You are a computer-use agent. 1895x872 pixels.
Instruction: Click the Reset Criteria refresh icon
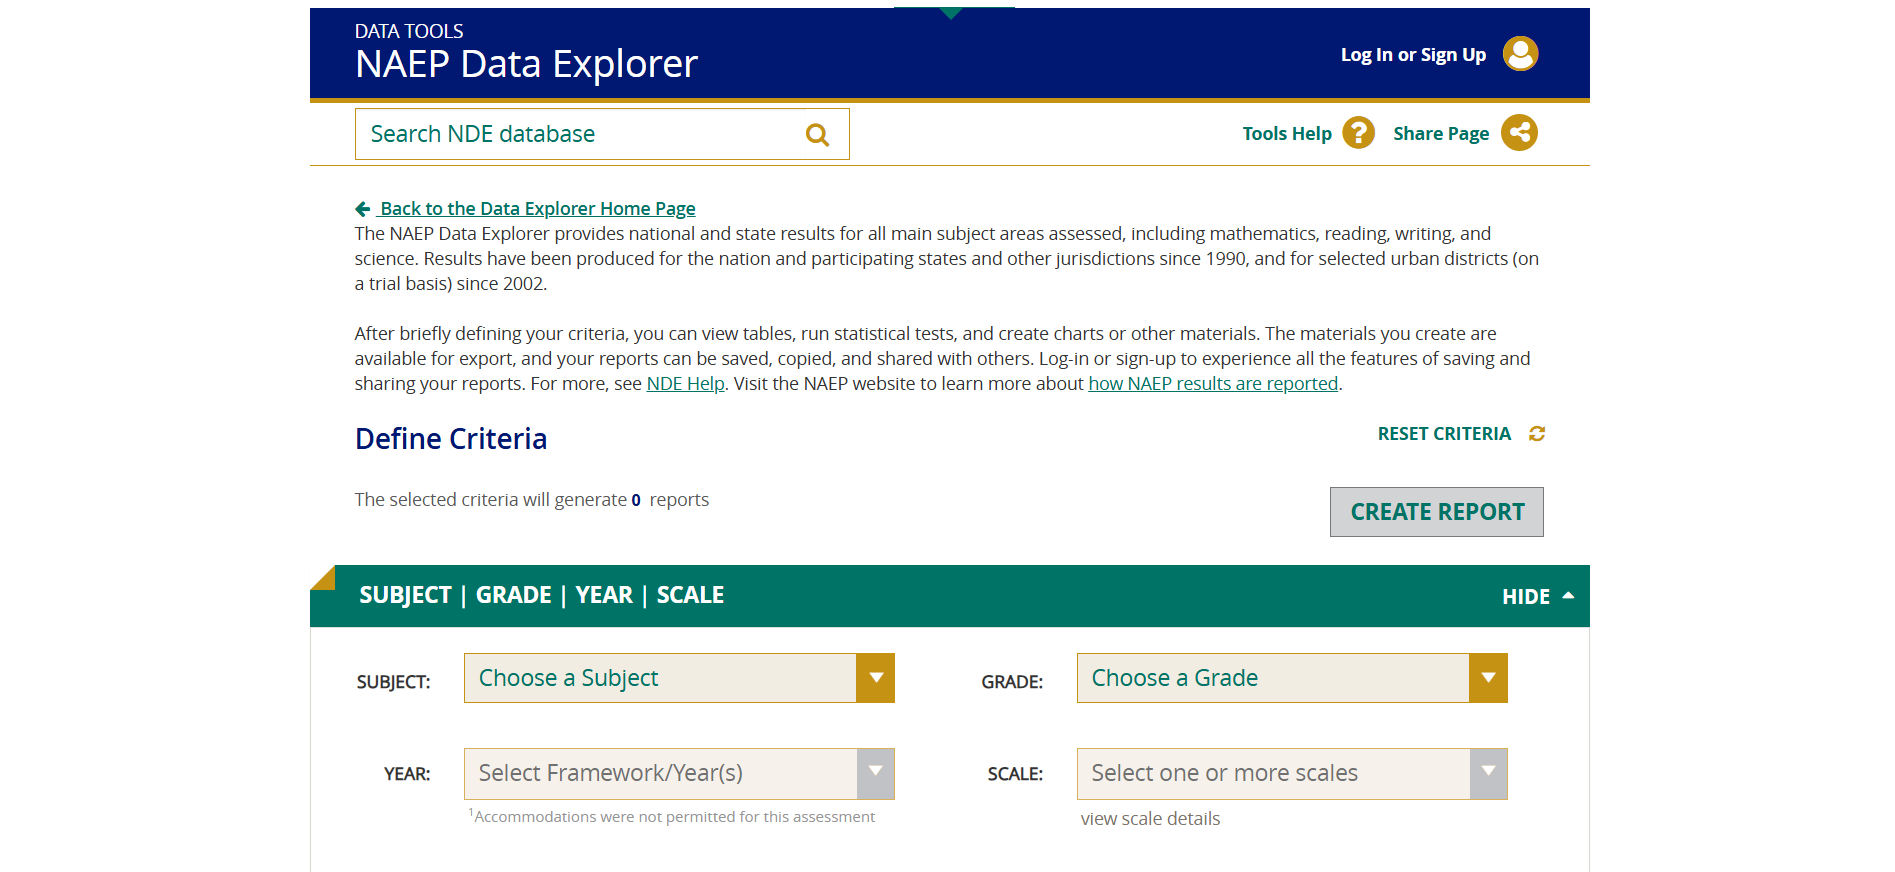click(x=1537, y=434)
